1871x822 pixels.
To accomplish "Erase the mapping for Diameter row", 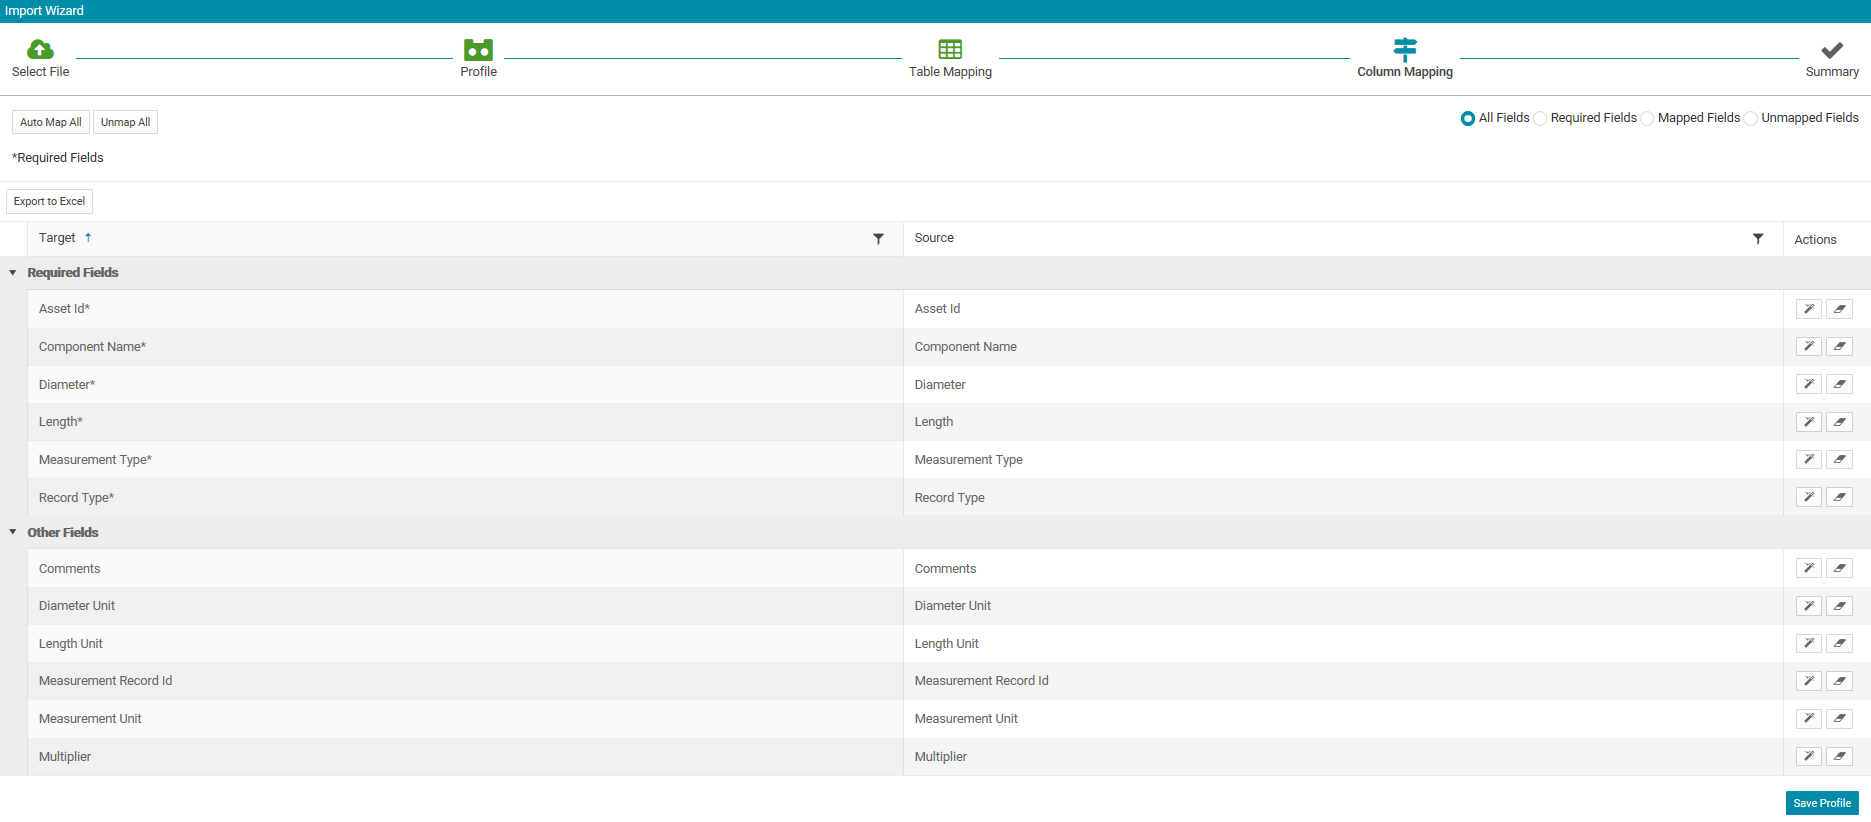I will (x=1839, y=384).
